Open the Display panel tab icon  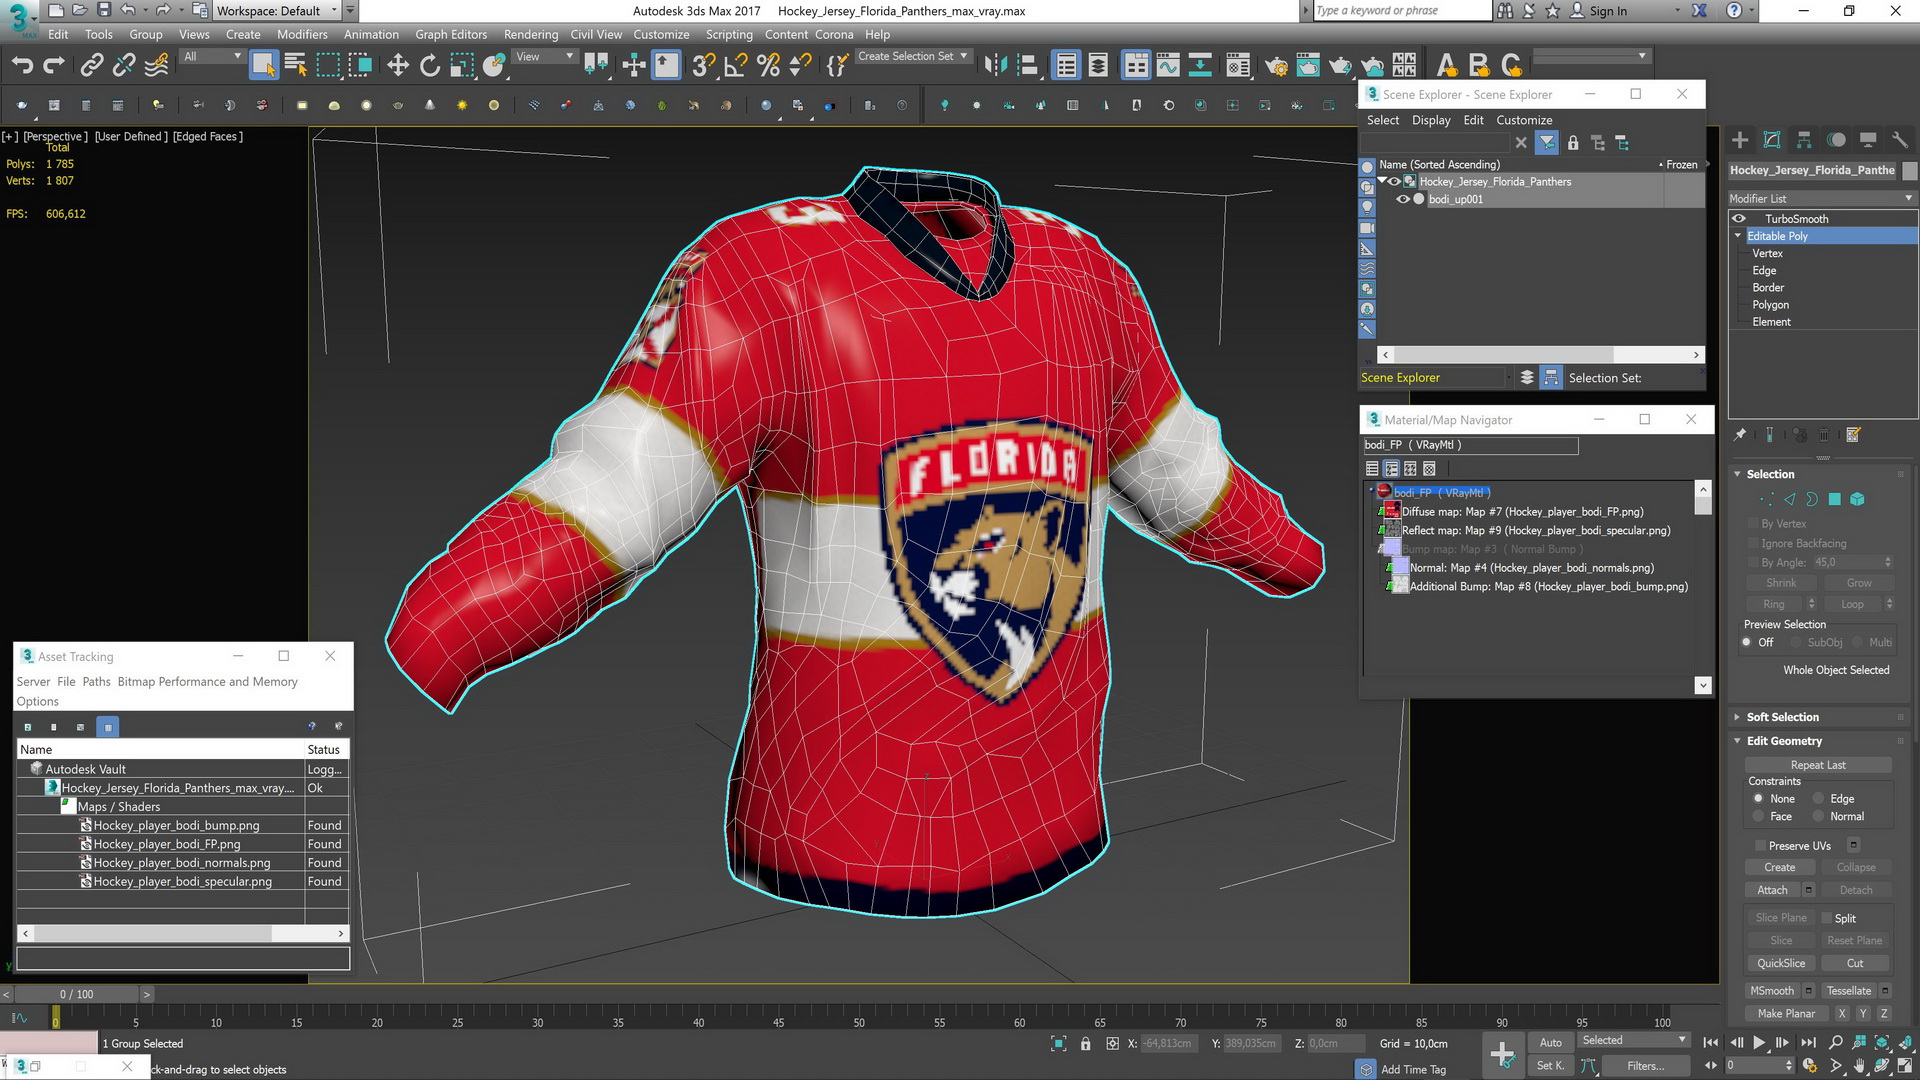1868,140
